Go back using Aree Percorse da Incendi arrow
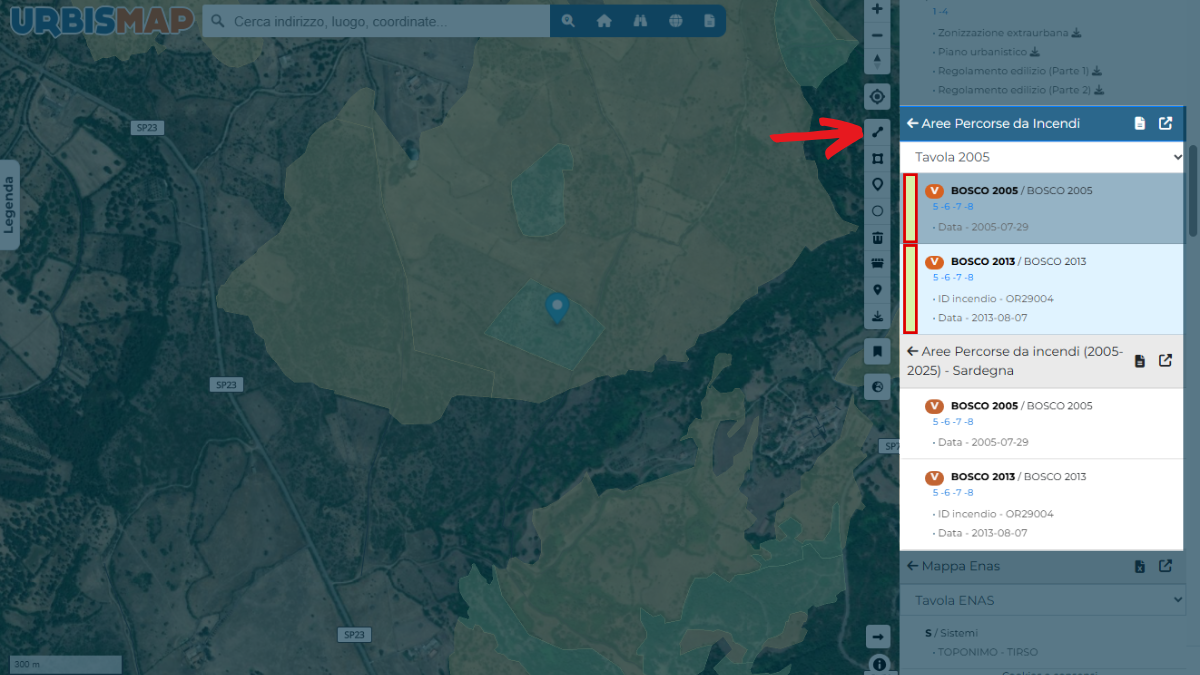 click(912, 124)
